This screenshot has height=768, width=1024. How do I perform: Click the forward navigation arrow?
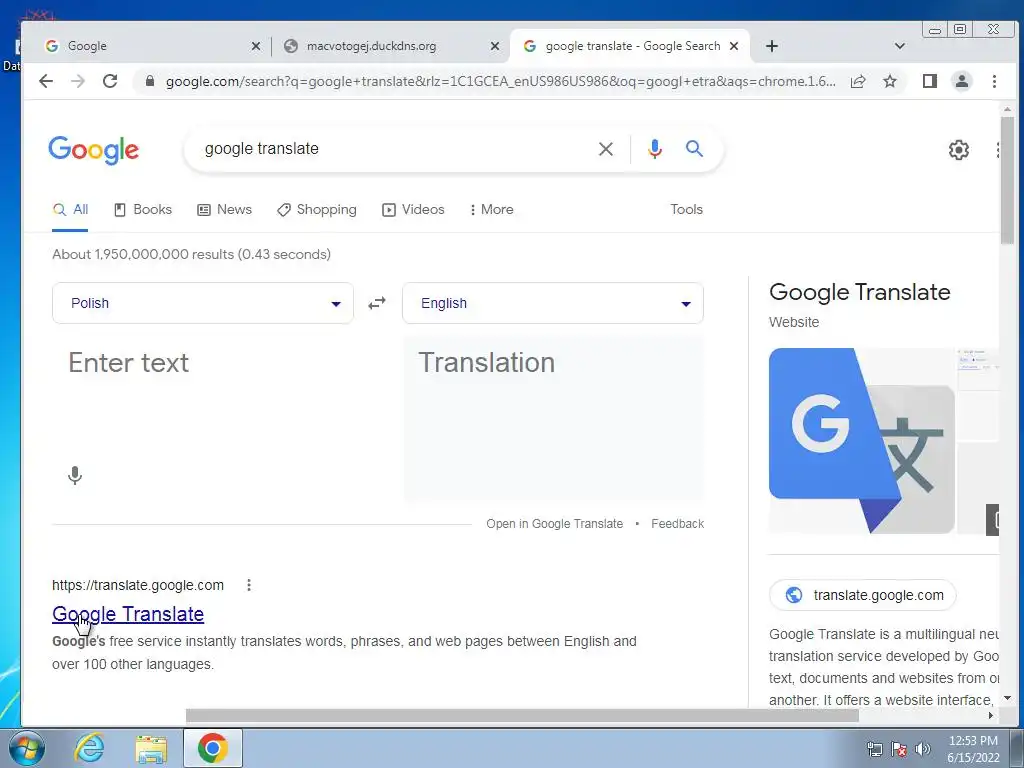78,81
